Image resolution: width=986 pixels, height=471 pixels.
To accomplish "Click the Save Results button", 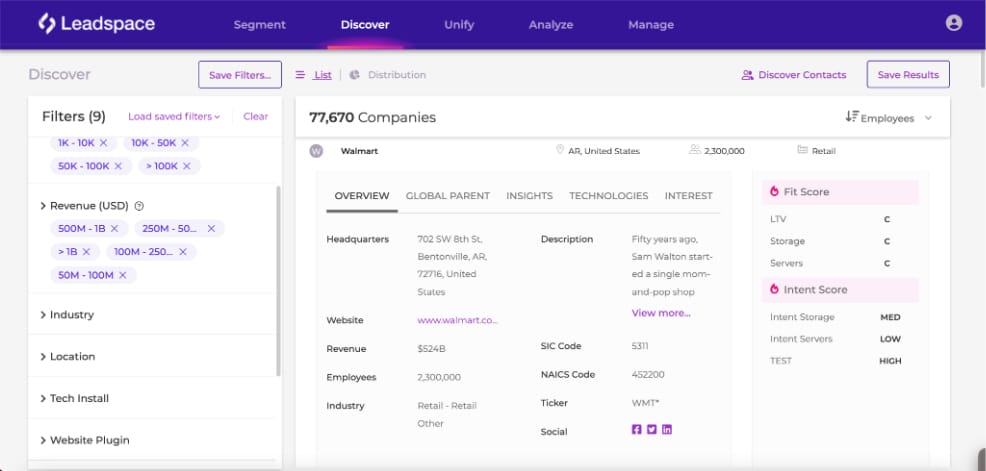I will 908,74.
